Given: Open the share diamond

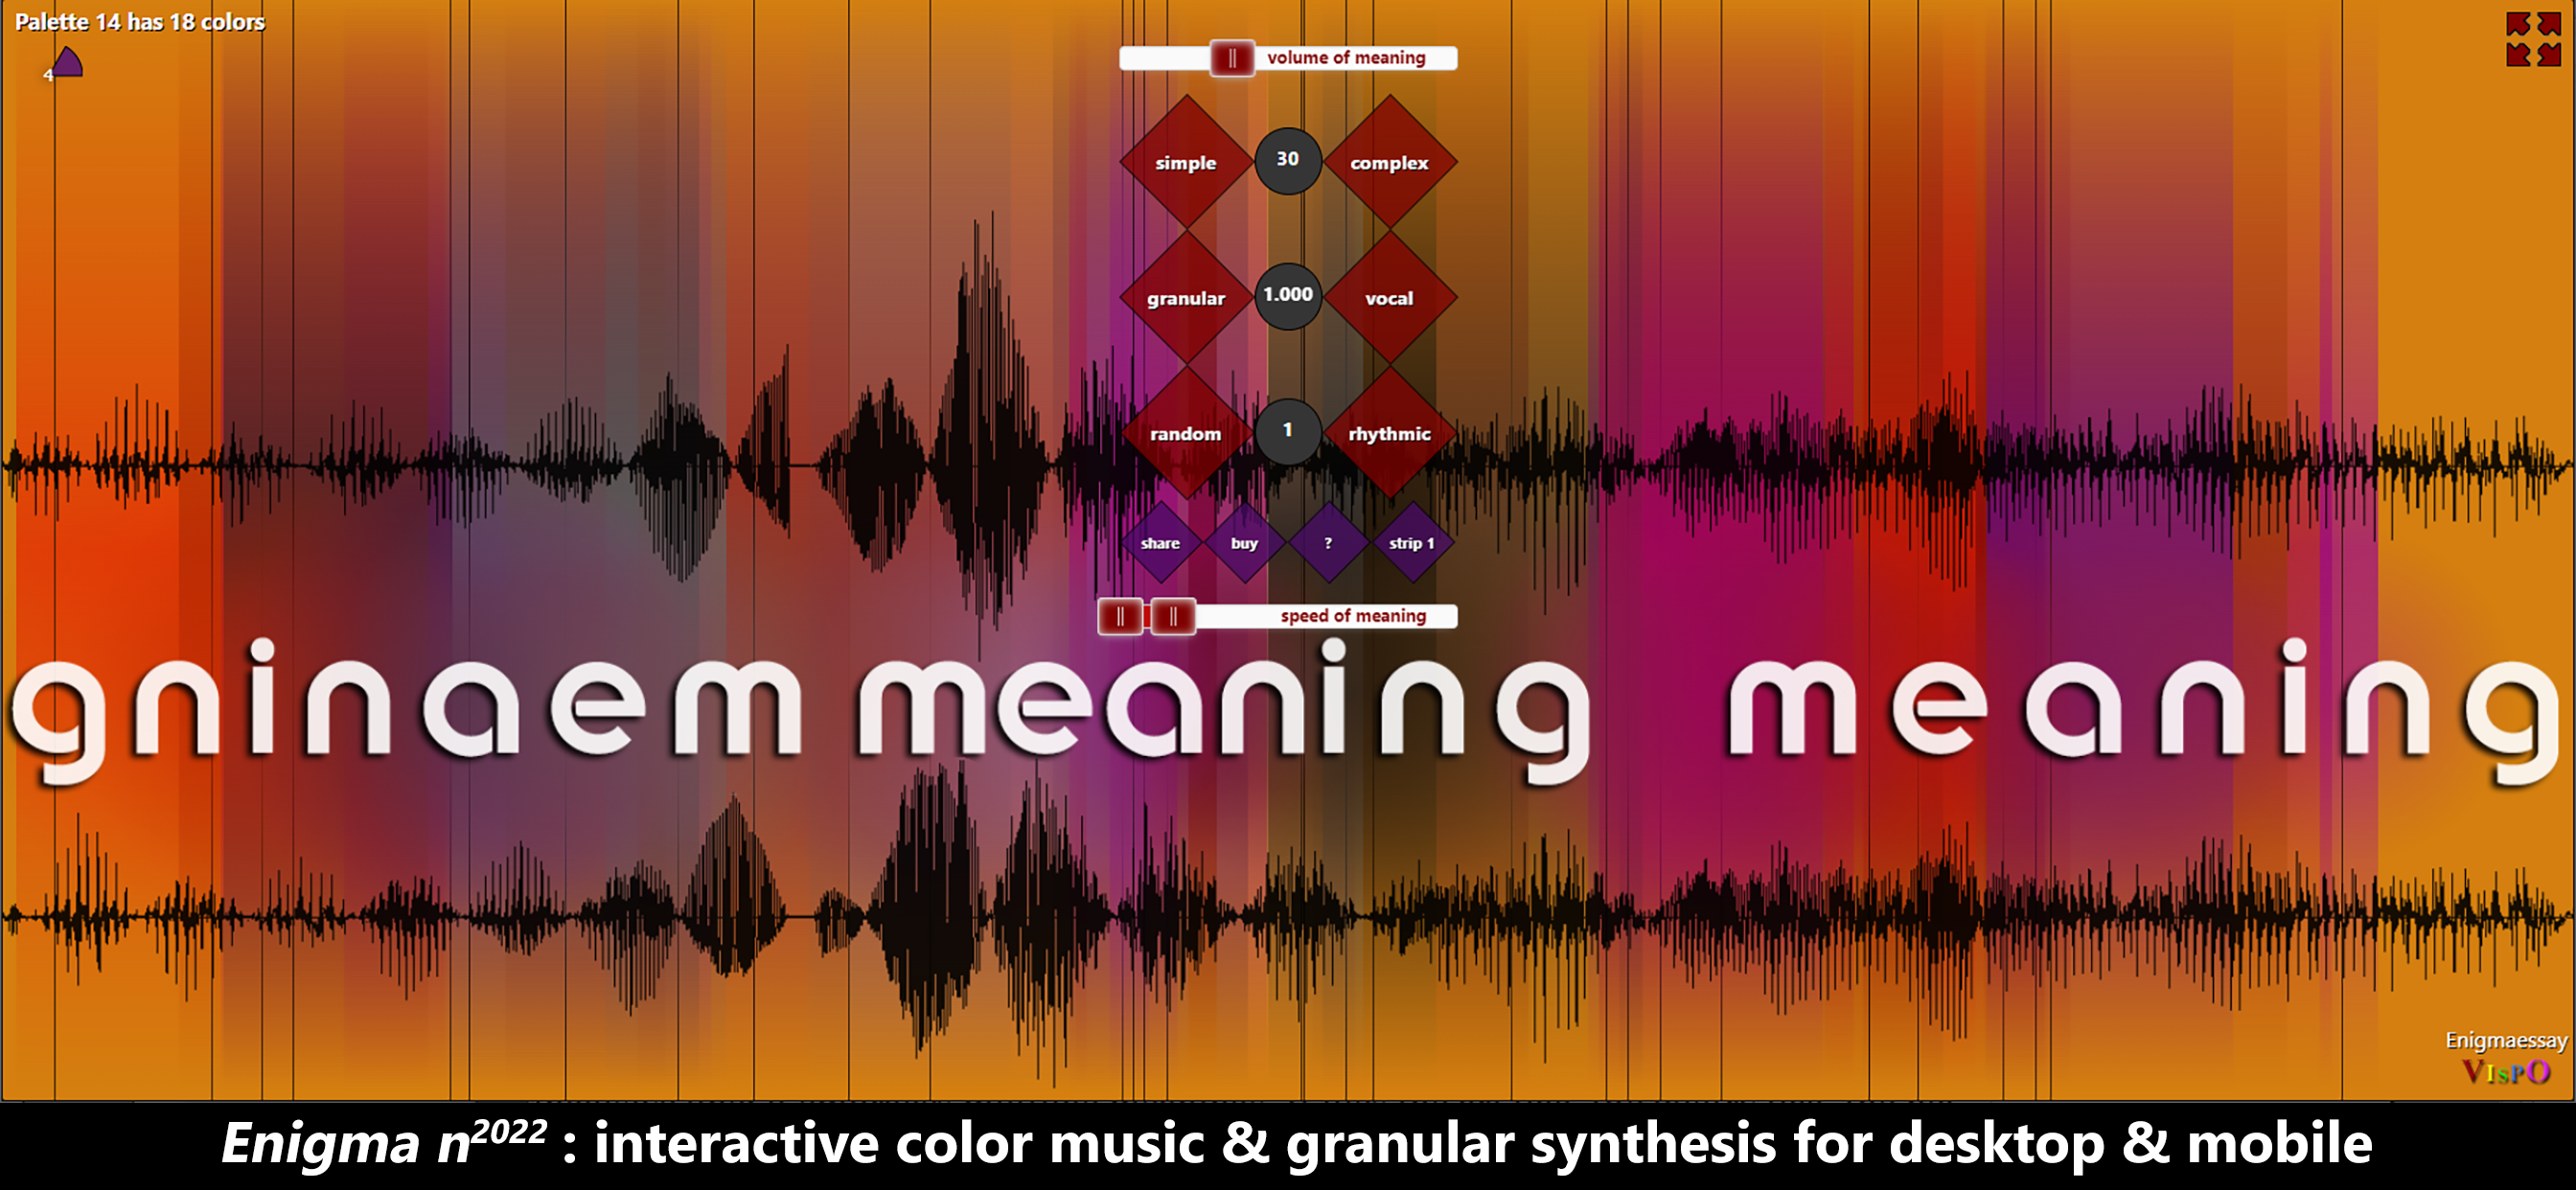Looking at the screenshot, I should tap(1160, 543).
